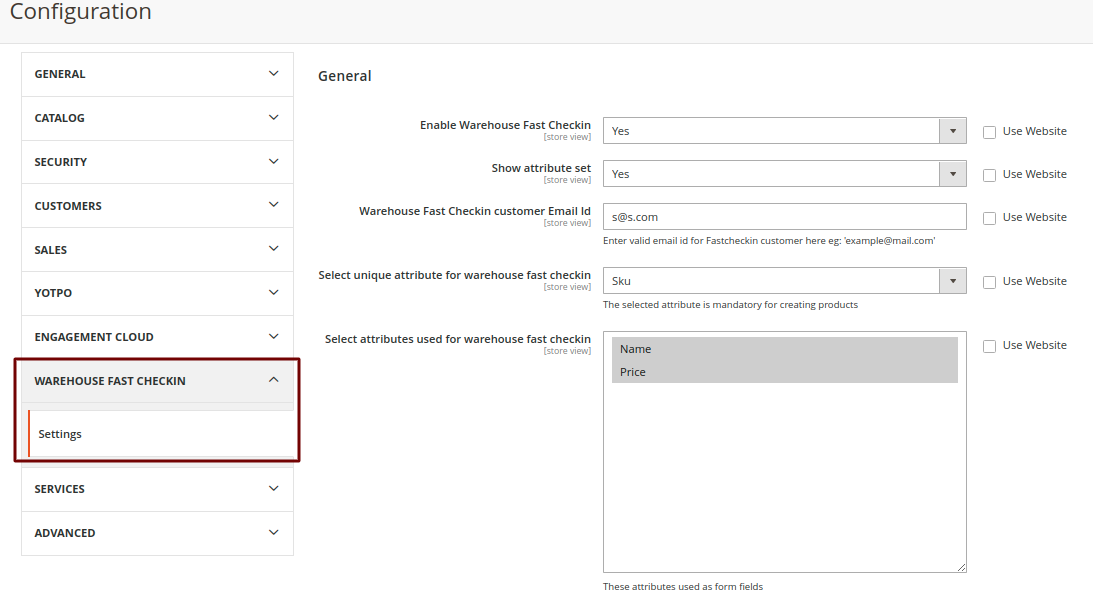Open the Show attribute set dropdown
The image size is (1093, 602).
click(x=784, y=174)
